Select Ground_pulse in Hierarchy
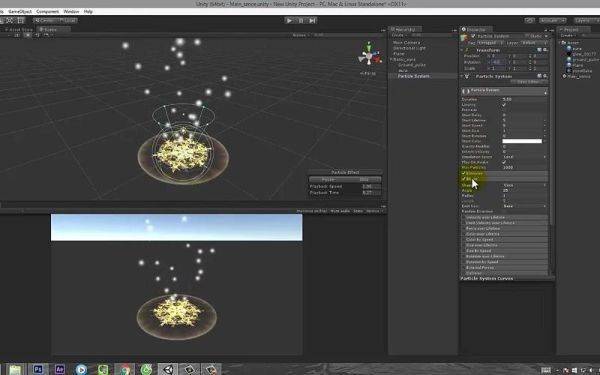The image size is (600, 375). coord(412,65)
